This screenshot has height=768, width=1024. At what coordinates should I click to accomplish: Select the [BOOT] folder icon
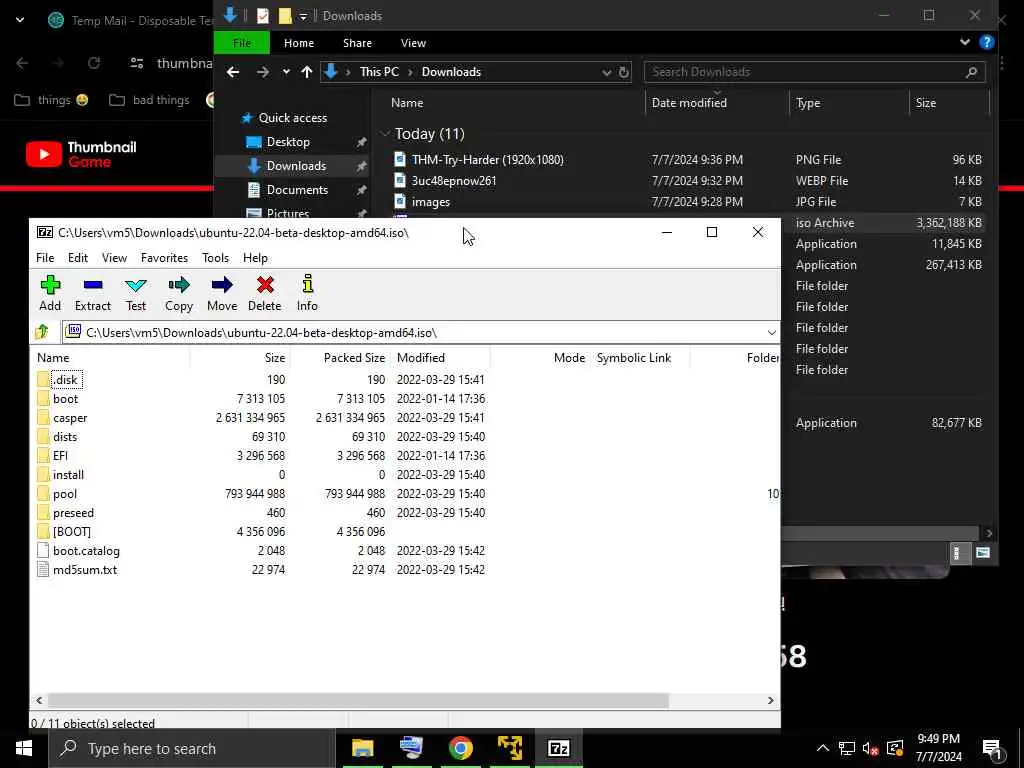pyautogui.click(x=43, y=532)
